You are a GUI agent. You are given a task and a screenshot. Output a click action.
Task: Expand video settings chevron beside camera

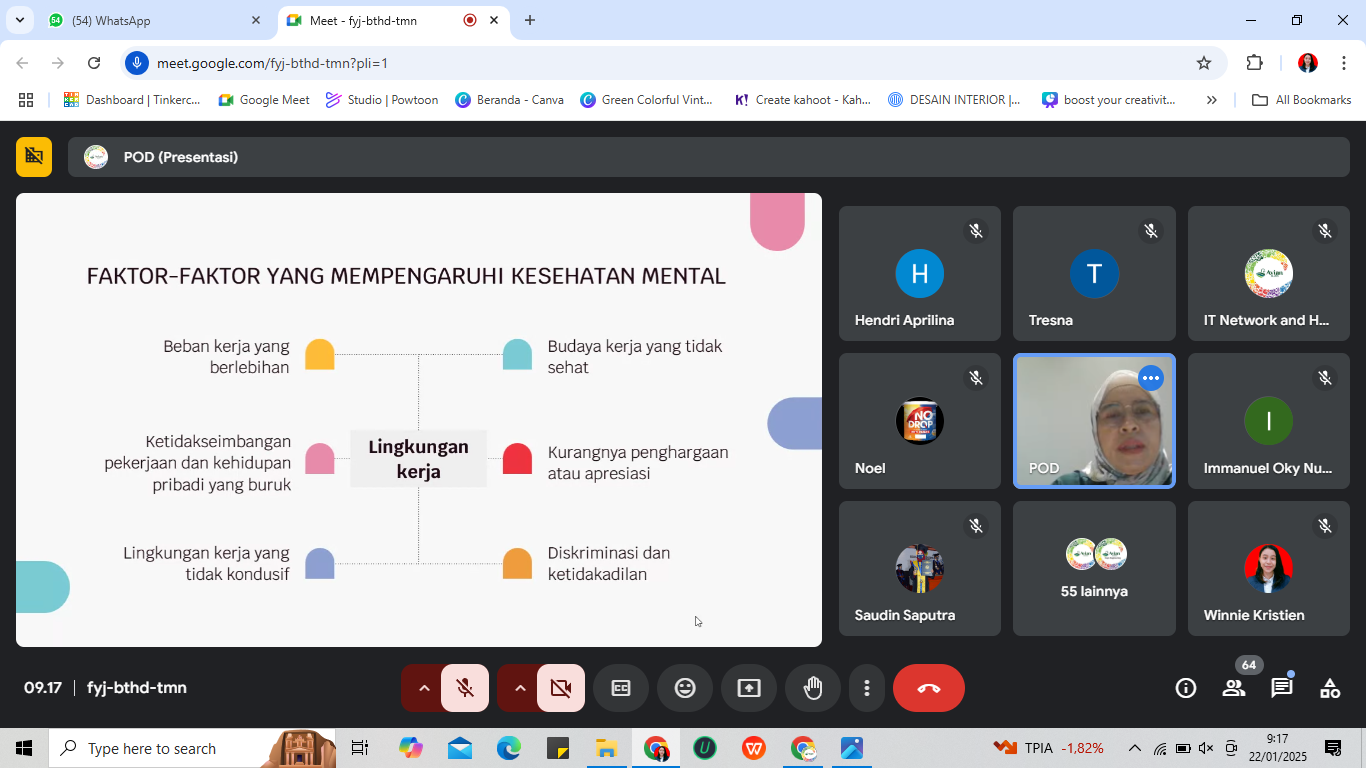click(520, 688)
